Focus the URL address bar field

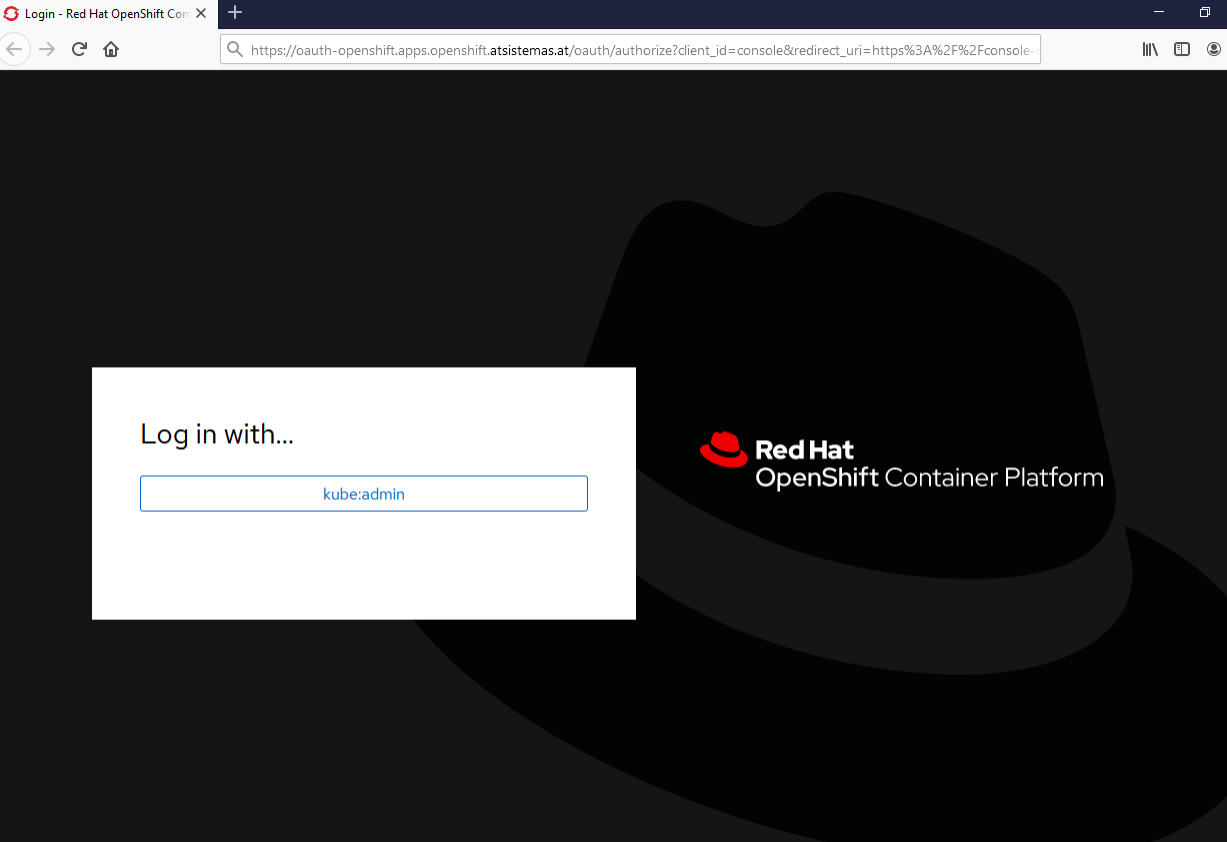pyautogui.click(x=630, y=49)
